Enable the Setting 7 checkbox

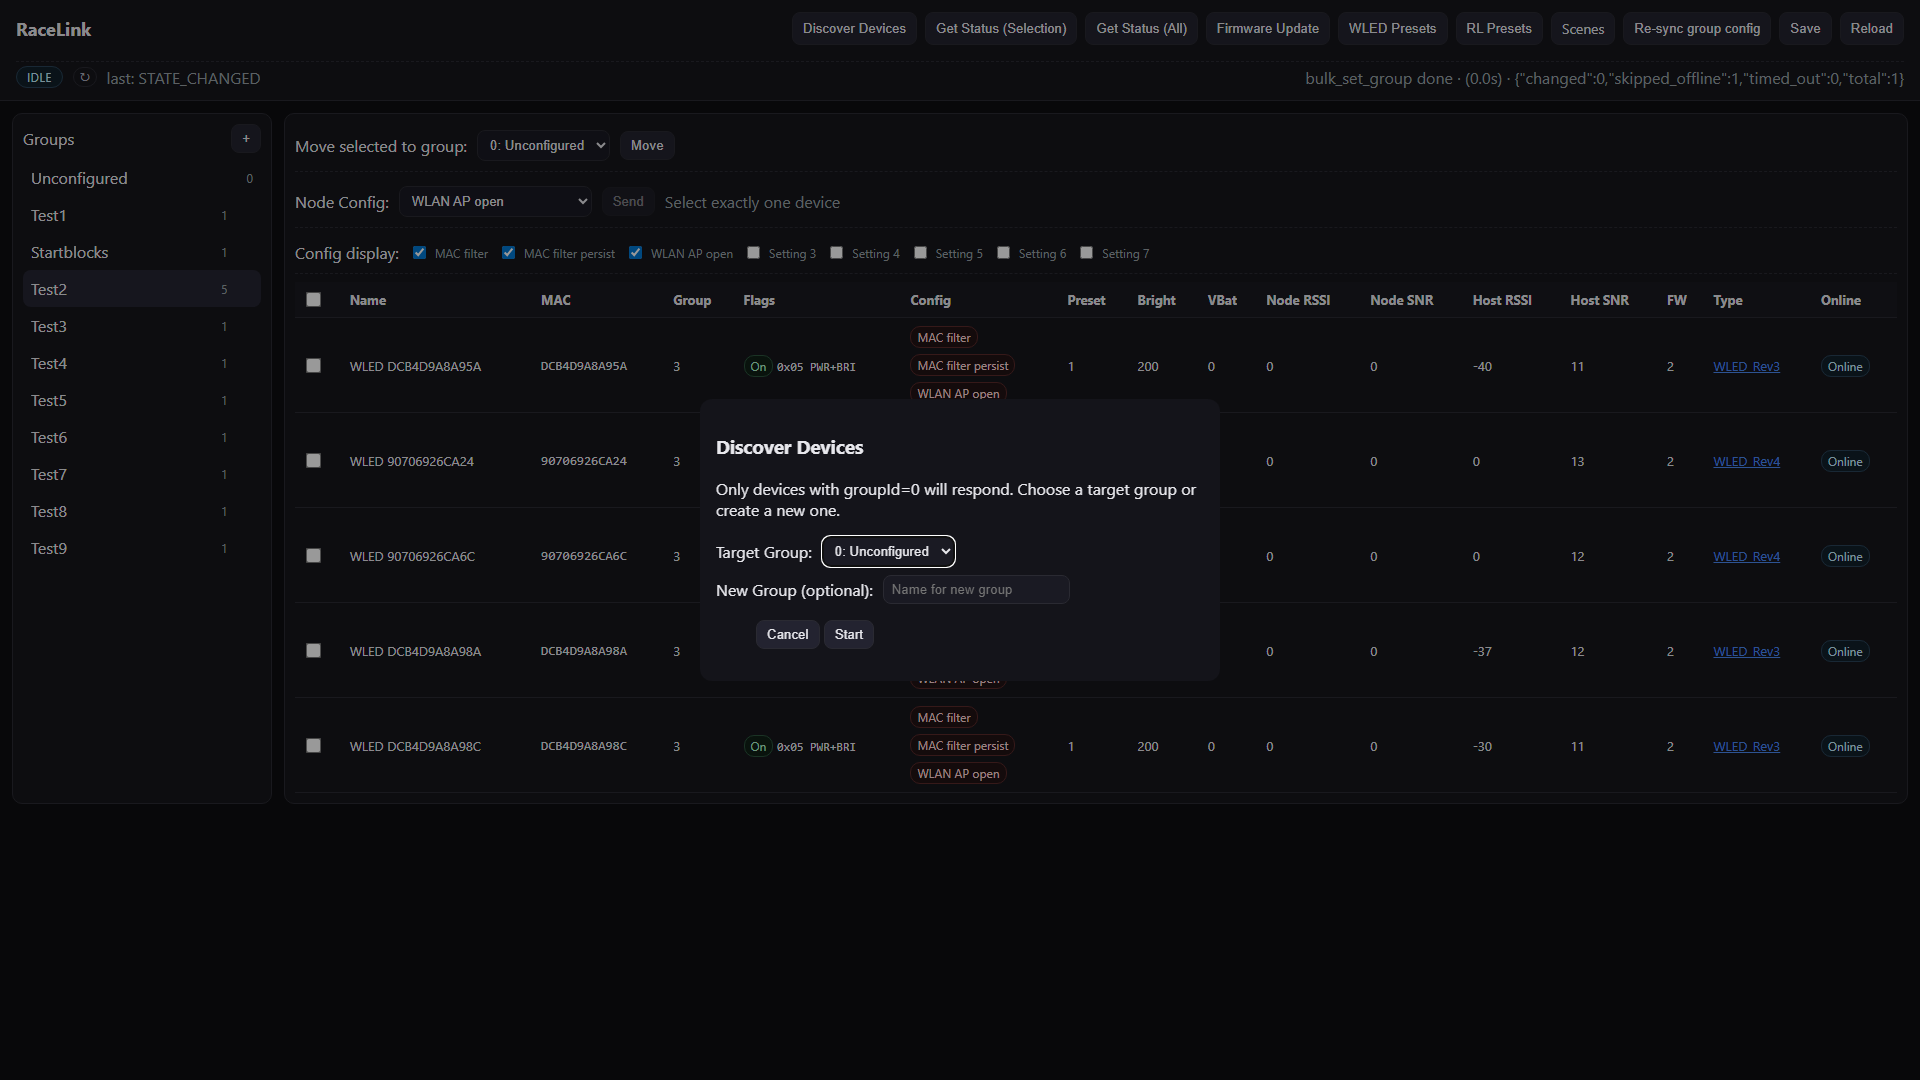(x=1087, y=253)
